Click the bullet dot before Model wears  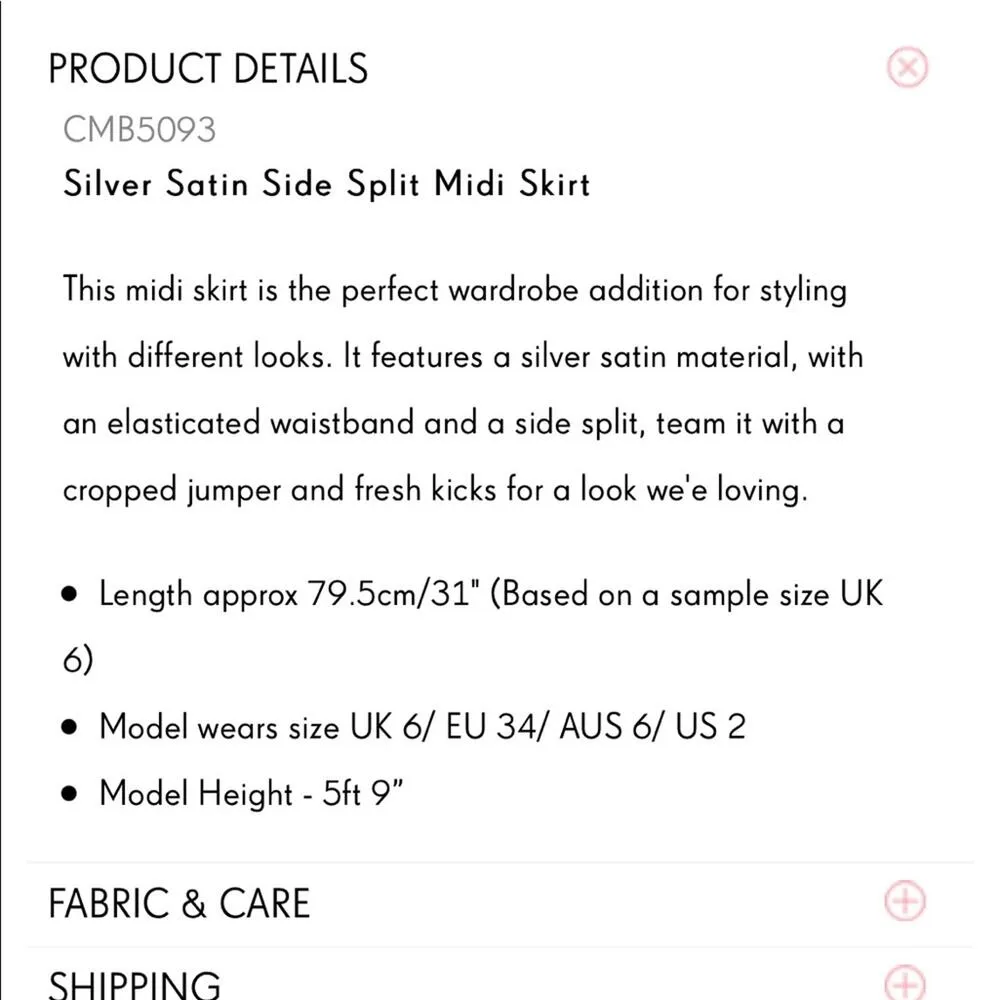tap(69, 727)
